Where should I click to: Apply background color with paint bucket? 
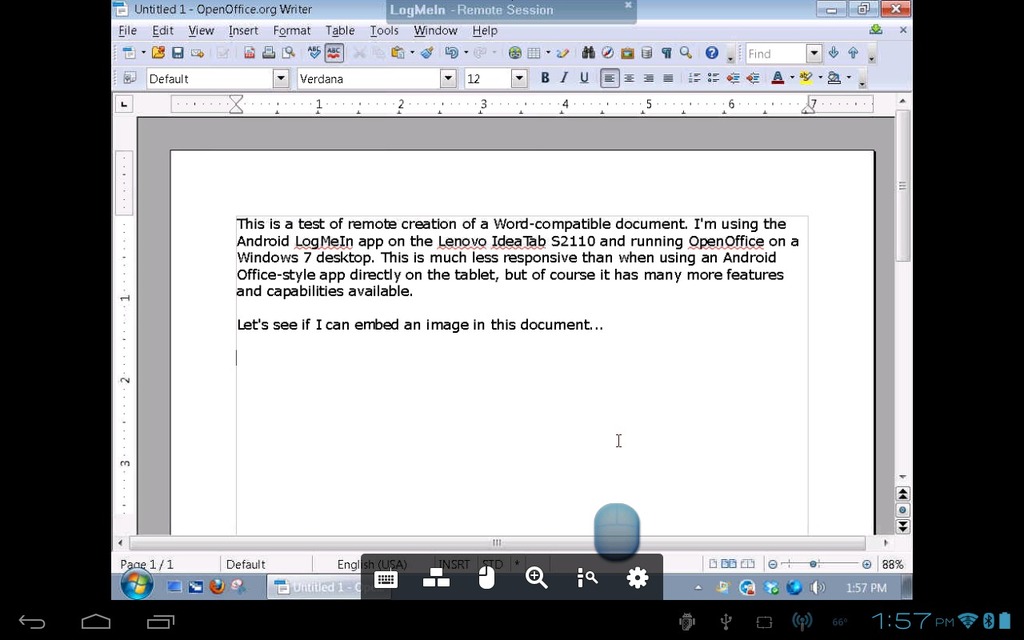(834, 78)
